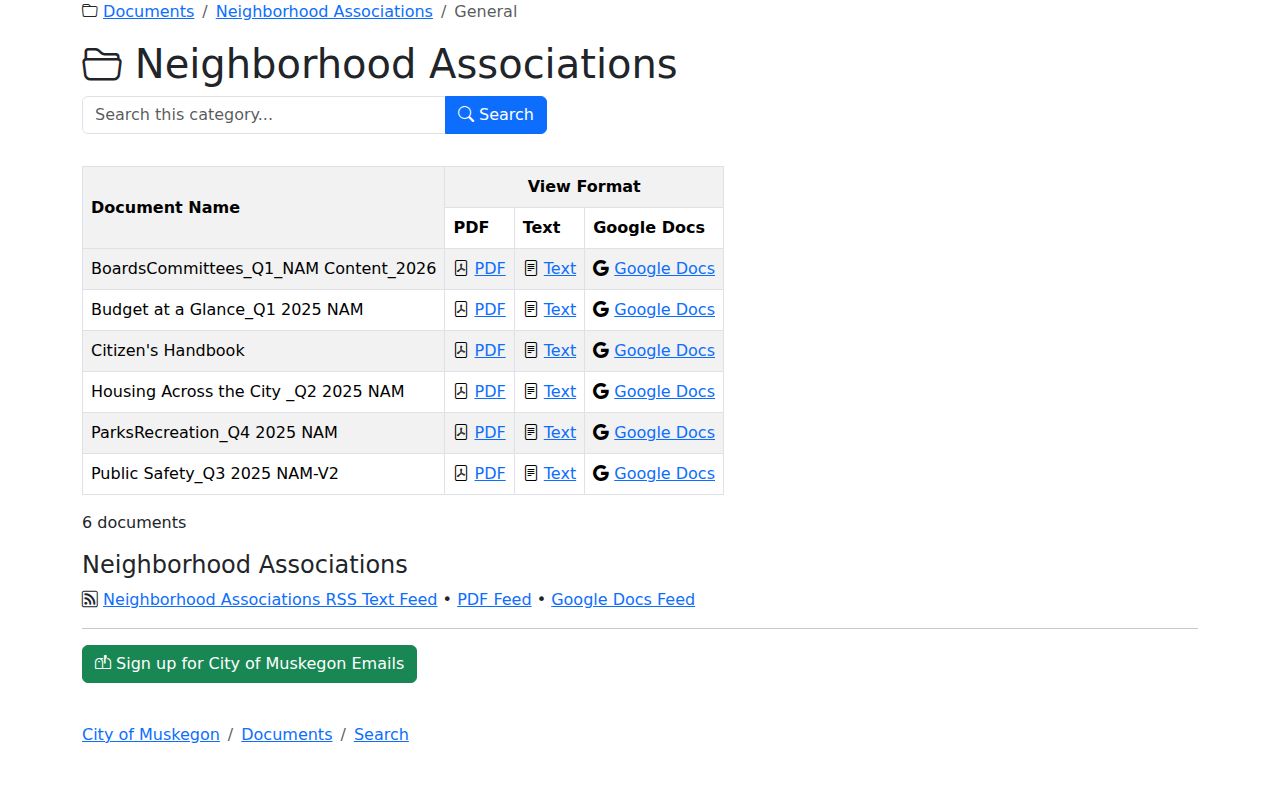The height and width of the screenshot is (800, 1280).
Task: Open Documents link in footer
Action: 287,734
